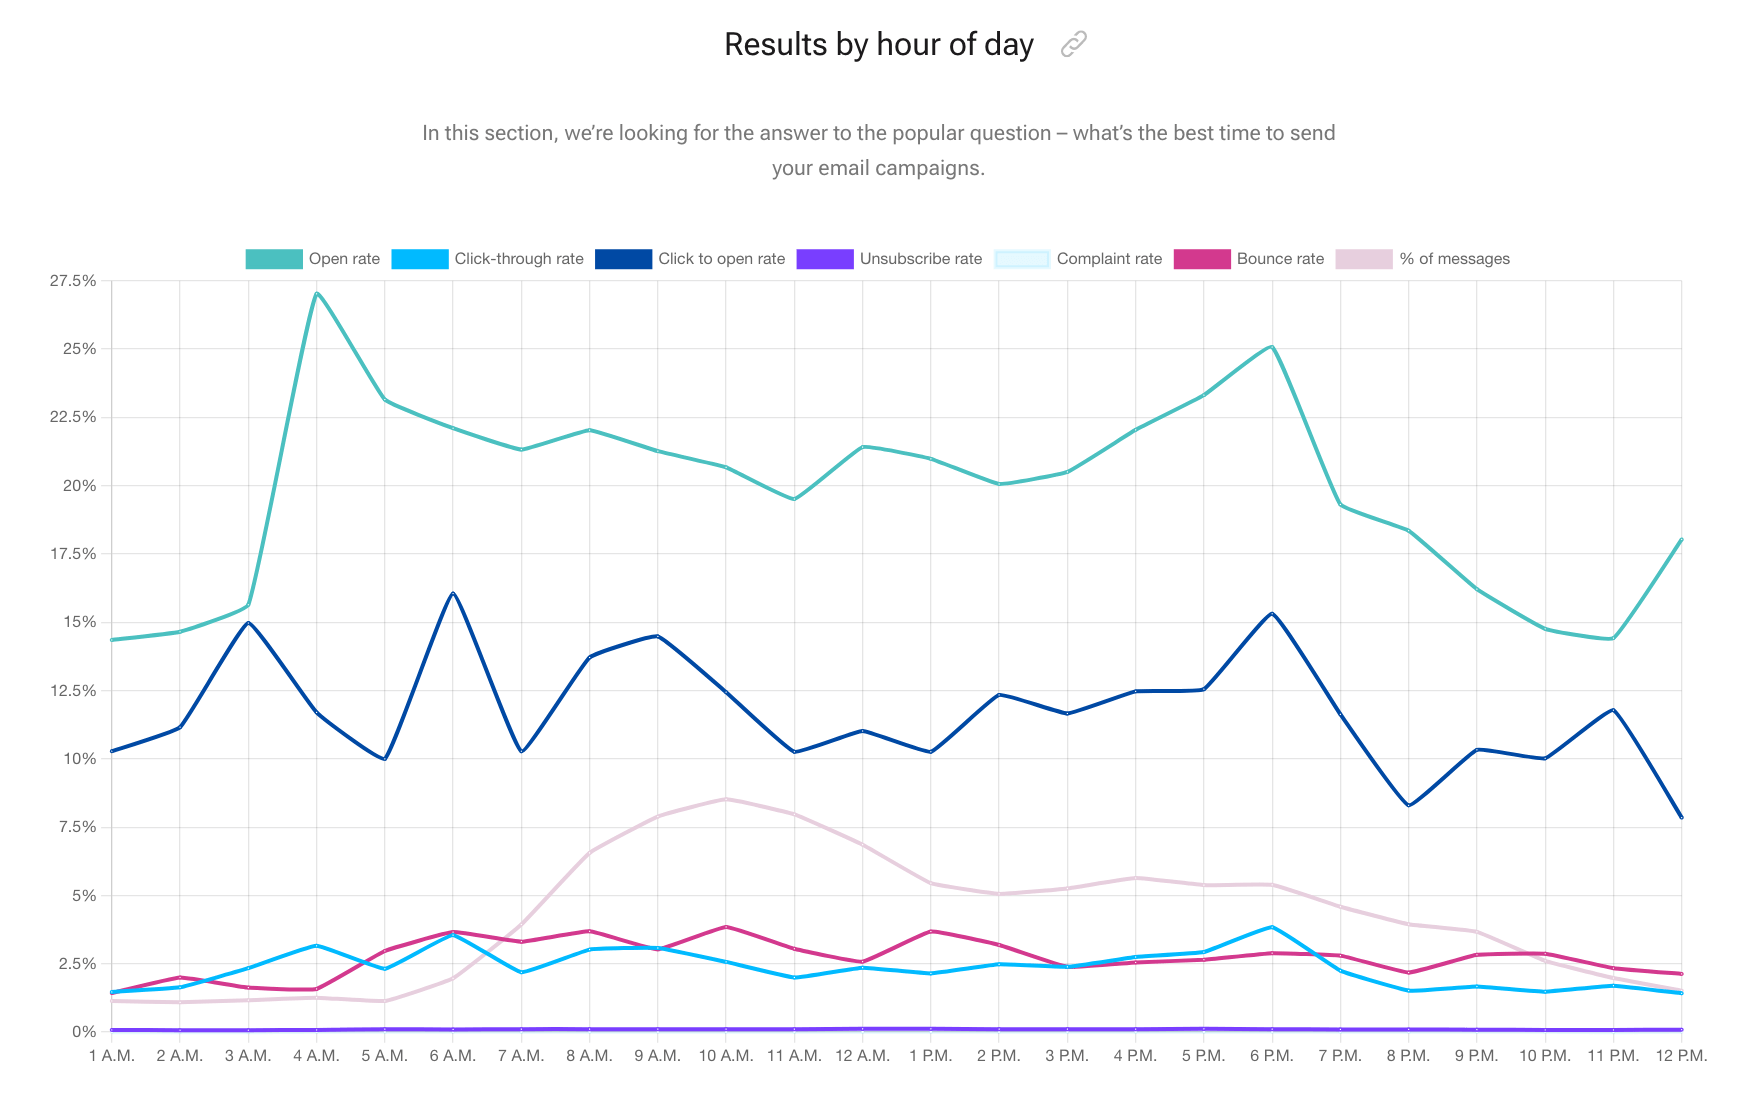This screenshot has width=1744, height=1104.
Task: Show or hide Complaint rate label
Action: [x=1109, y=259]
